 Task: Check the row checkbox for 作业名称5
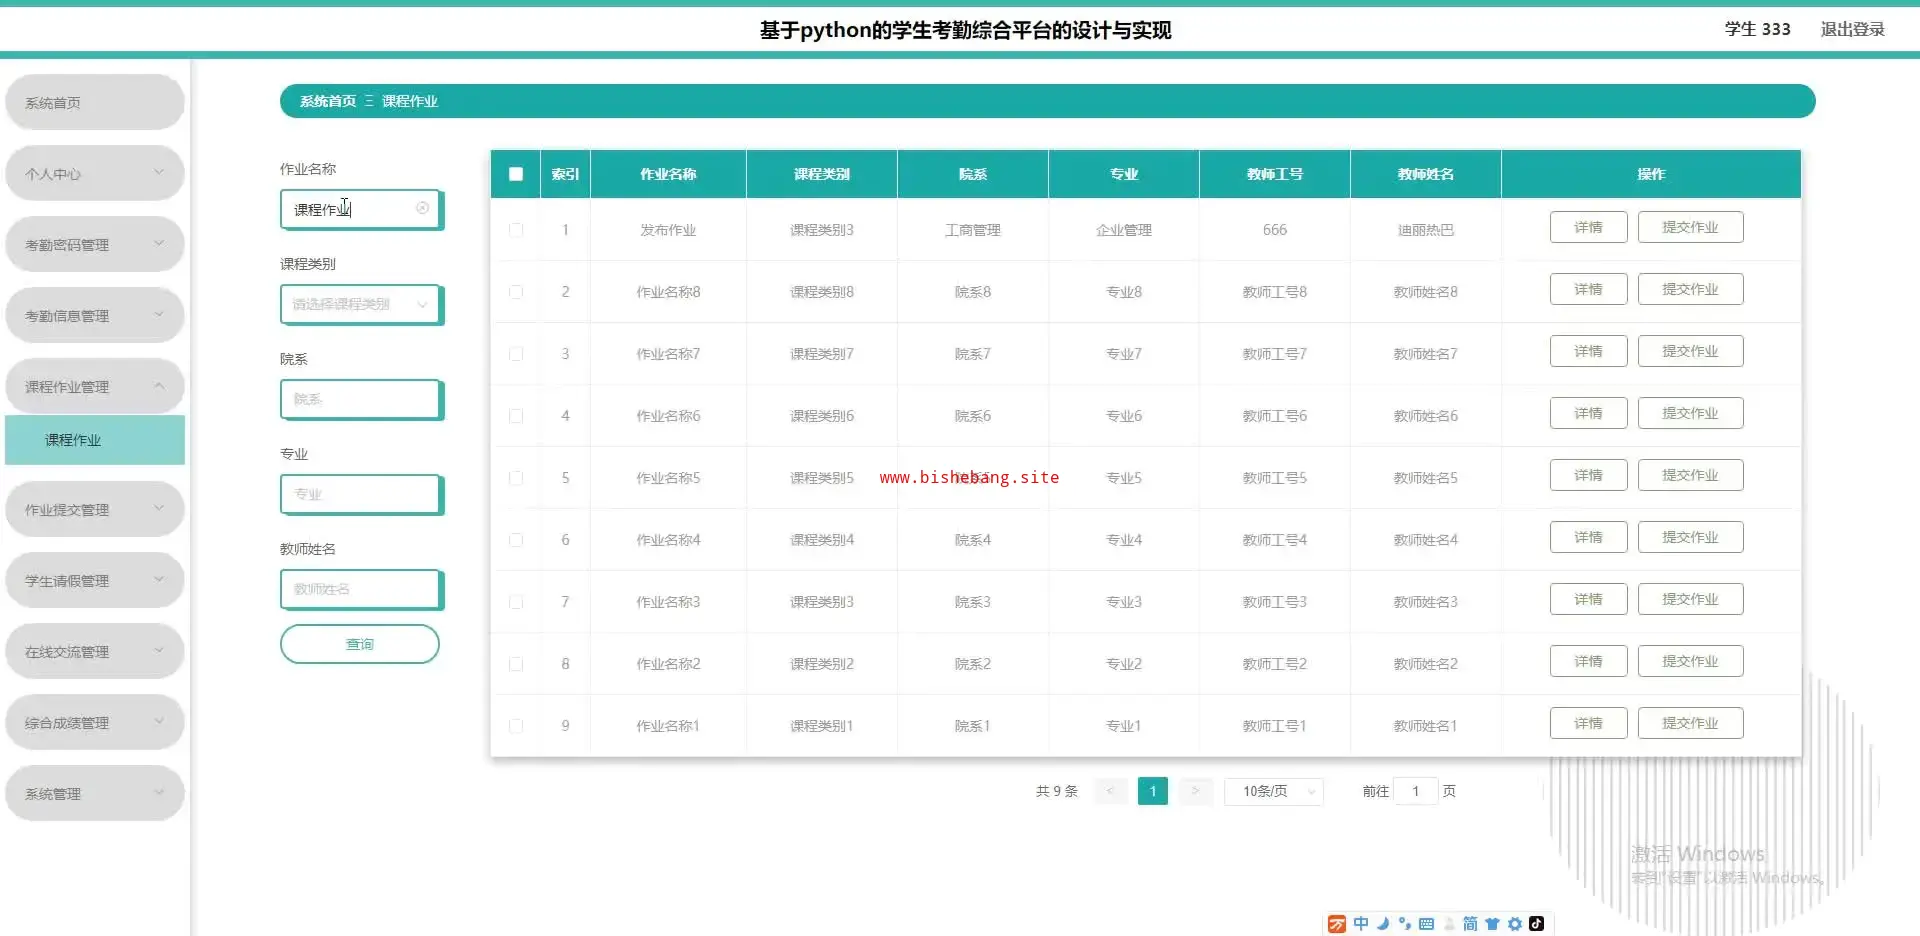pos(516,478)
